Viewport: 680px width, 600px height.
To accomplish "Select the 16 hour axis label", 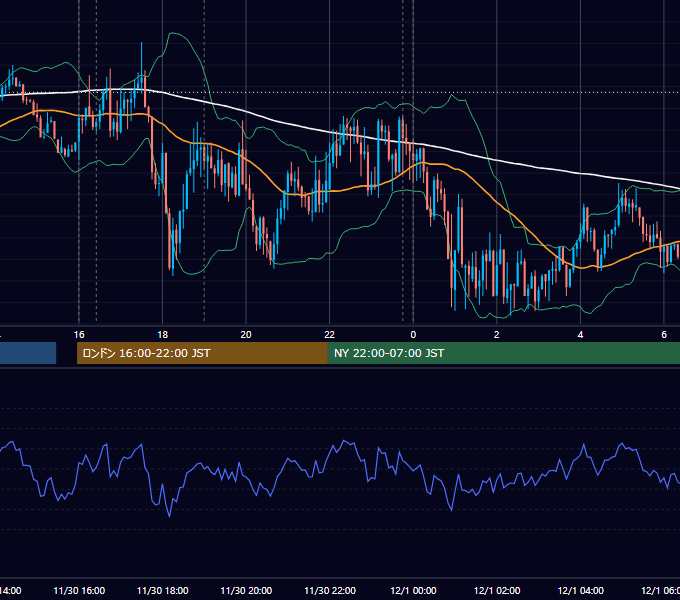I will [79, 335].
